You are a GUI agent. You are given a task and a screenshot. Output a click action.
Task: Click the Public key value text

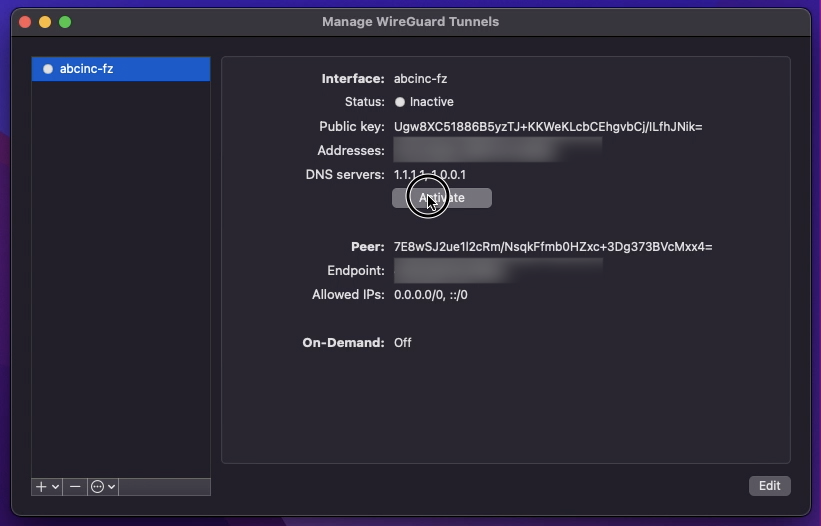(x=548, y=127)
